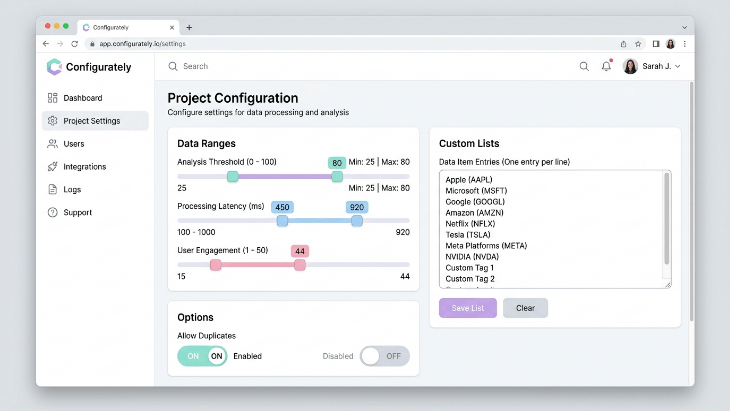Click the lock icon in the address bar

(92, 44)
